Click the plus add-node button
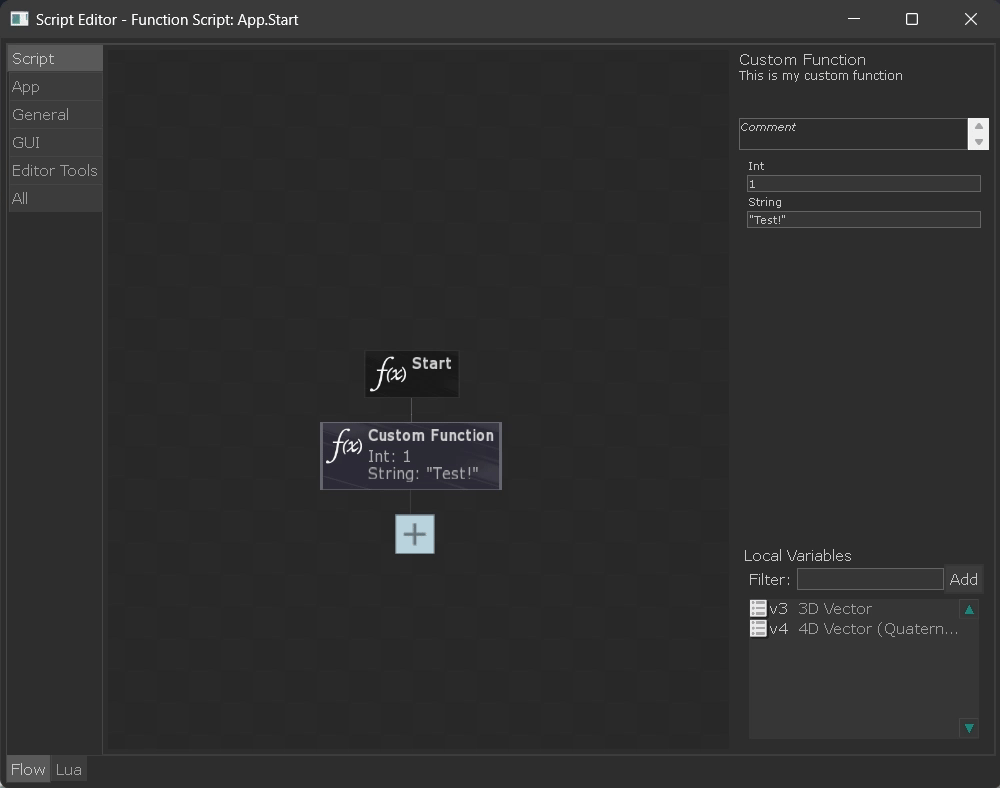Screen dimensions: 1000x788 tap(414, 534)
